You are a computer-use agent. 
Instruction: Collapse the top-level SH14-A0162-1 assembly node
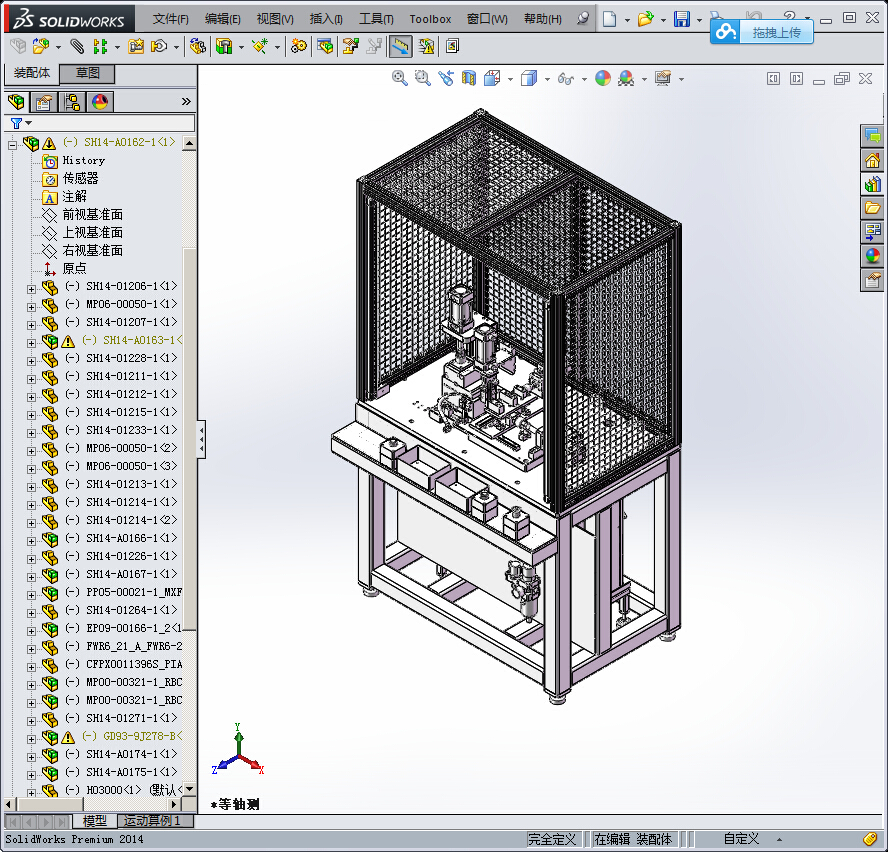pyautogui.click(x=13, y=144)
